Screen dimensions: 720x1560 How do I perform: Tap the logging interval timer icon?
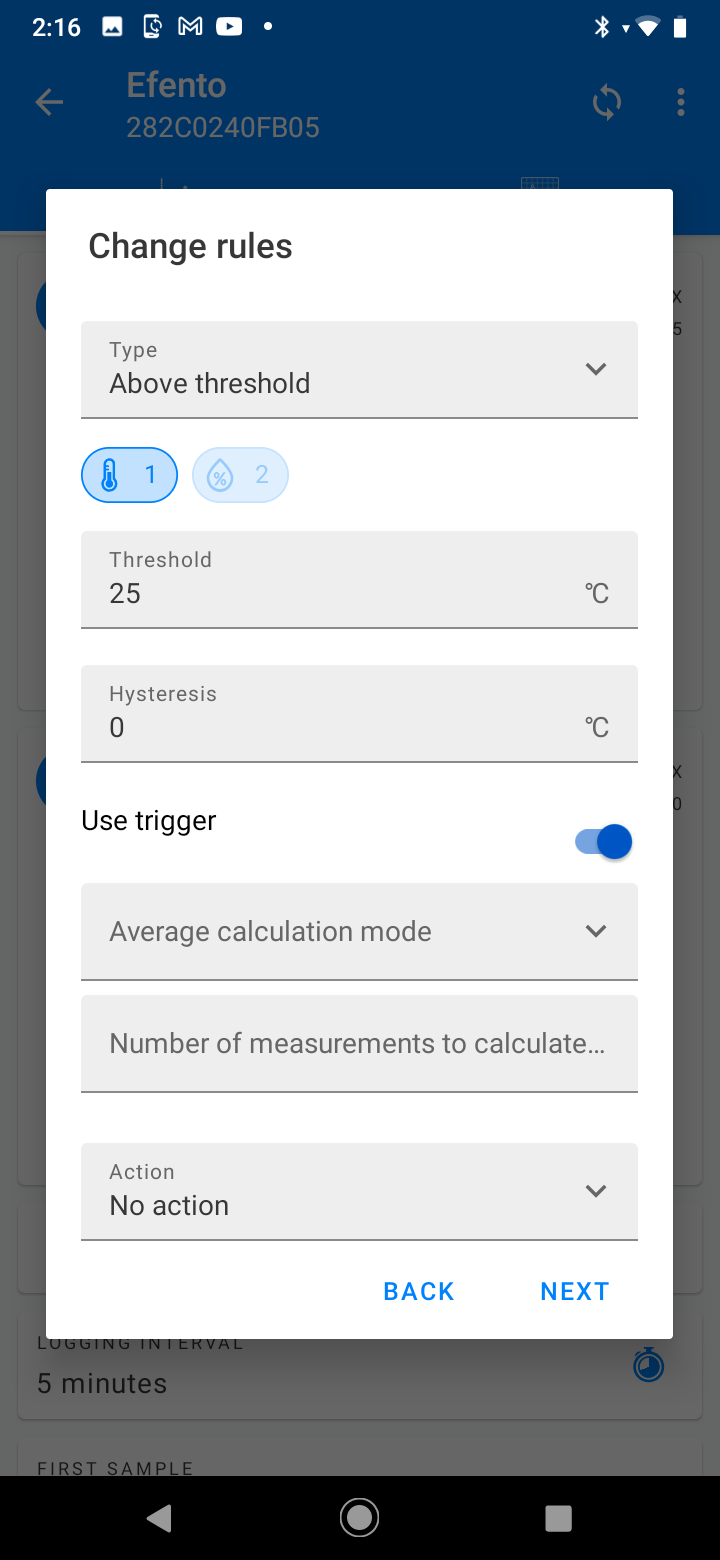click(649, 1364)
